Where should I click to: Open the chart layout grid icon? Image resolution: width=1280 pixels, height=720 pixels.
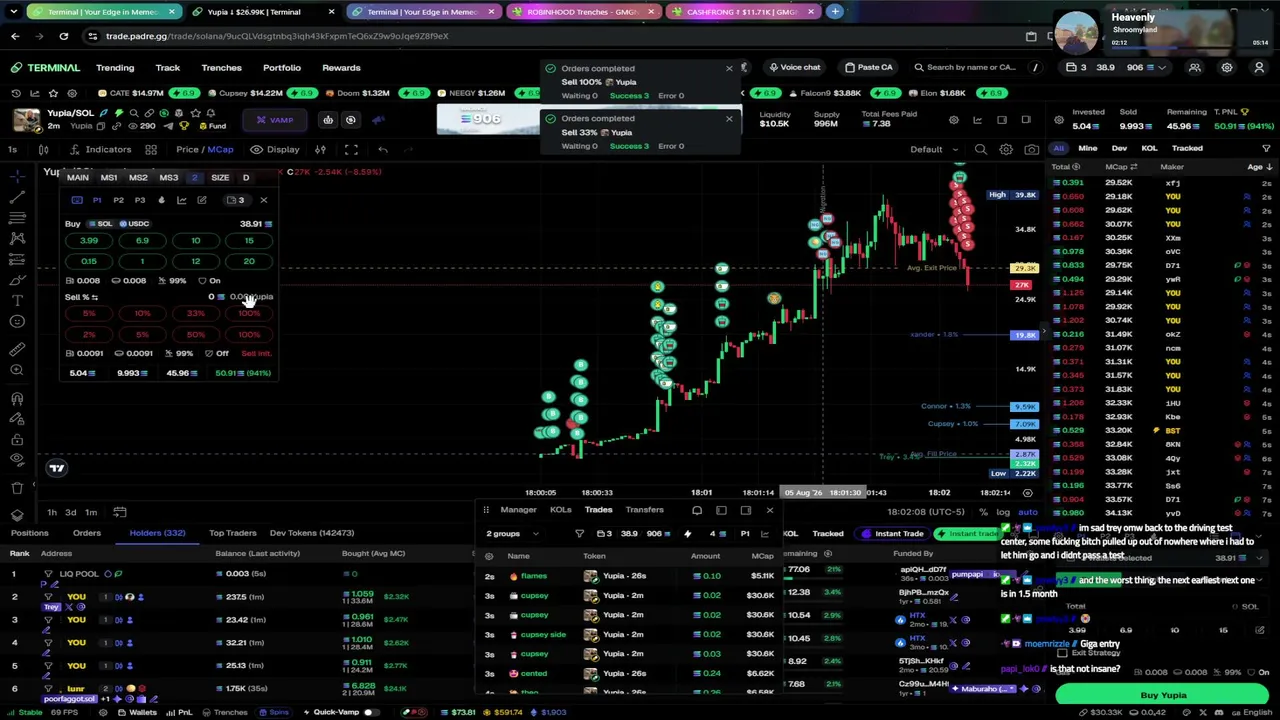coord(151,150)
